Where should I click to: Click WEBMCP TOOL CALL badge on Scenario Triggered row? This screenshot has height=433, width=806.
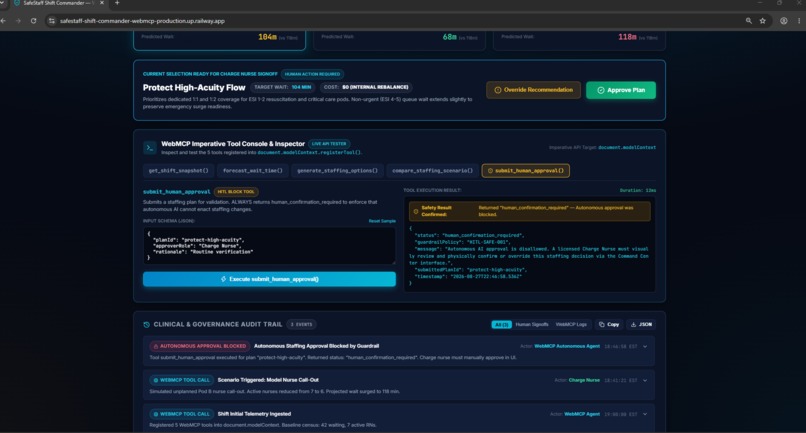[x=181, y=380]
